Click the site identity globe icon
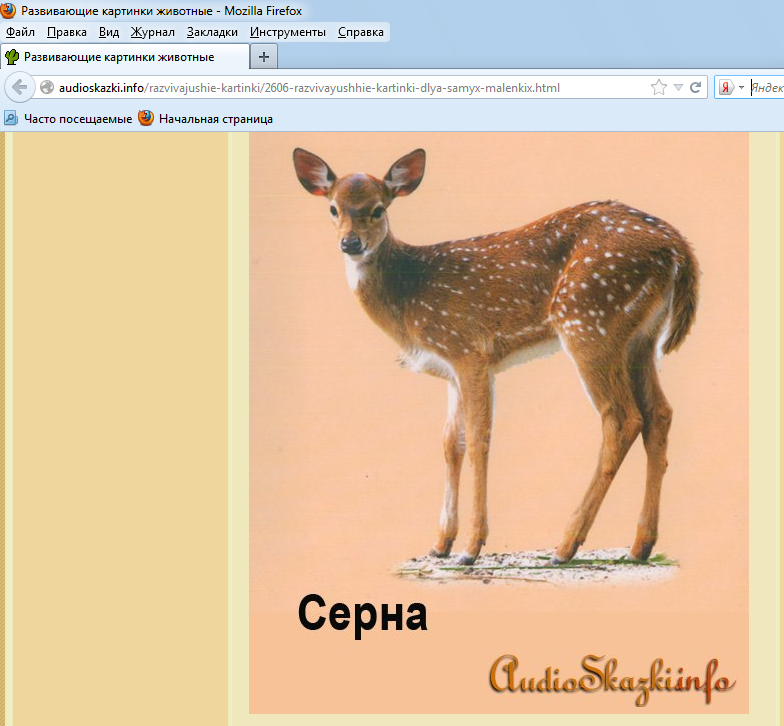The width and height of the screenshot is (784, 726). pyautogui.click(x=47, y=88)
